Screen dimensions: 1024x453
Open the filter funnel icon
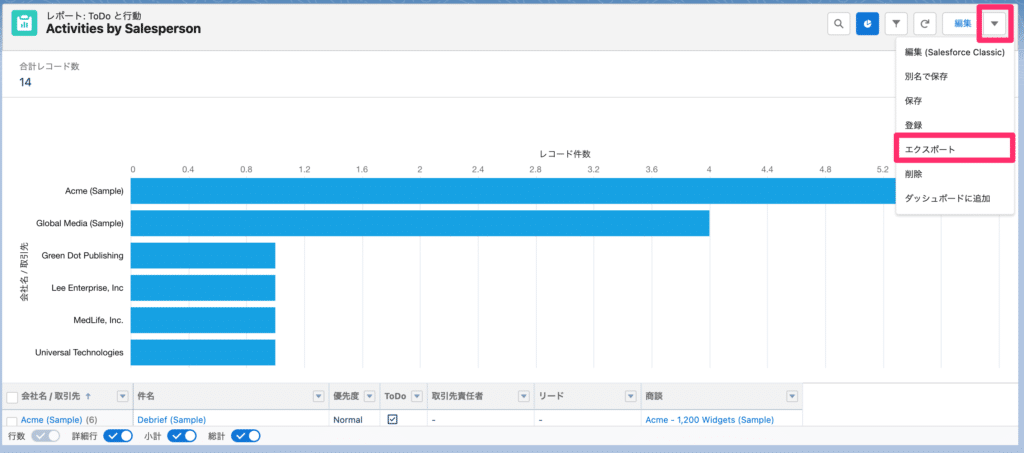(x=896, y=23)
